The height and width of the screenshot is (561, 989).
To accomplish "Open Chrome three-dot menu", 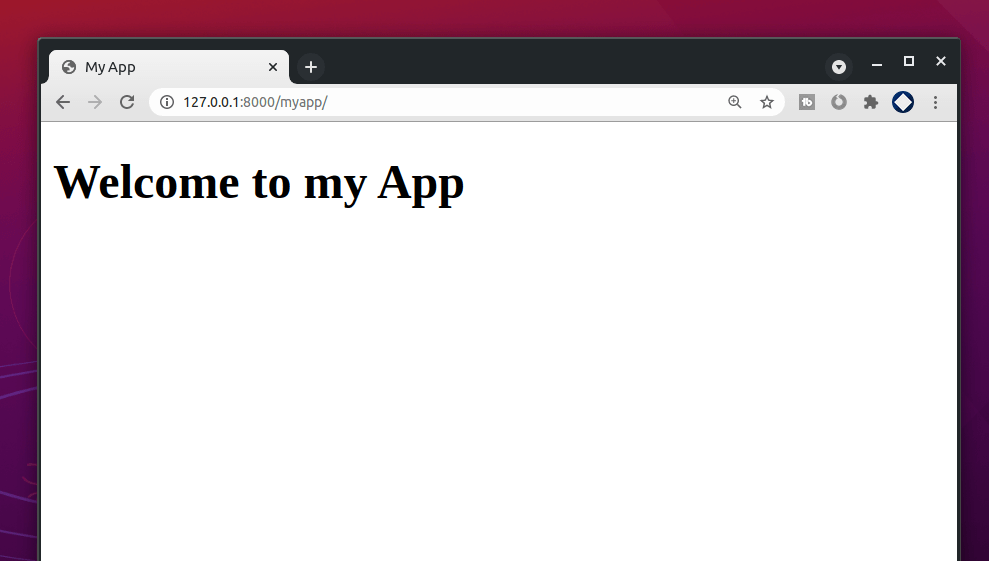I will (x=935, y=102).
